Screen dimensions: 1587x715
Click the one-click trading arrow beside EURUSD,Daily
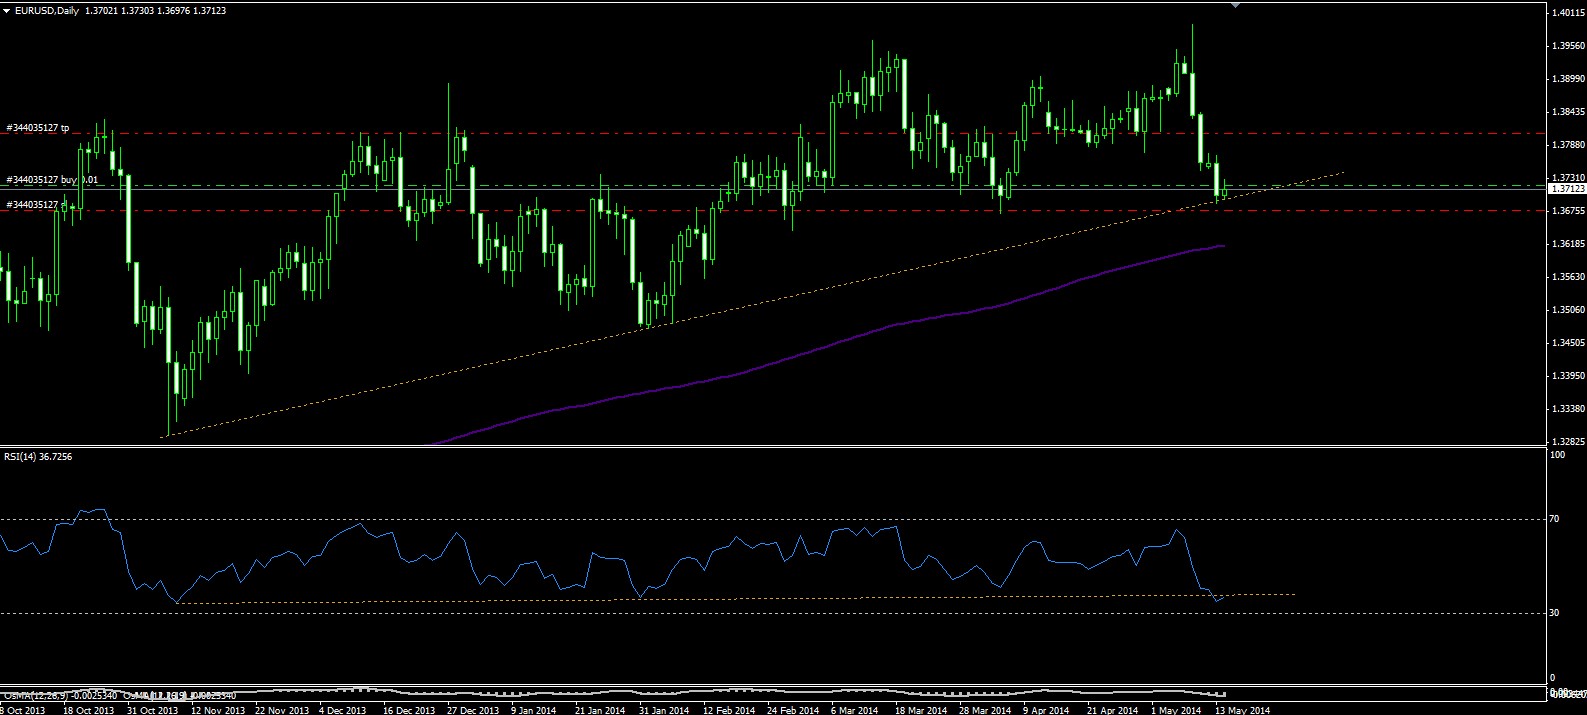[7, 9]
